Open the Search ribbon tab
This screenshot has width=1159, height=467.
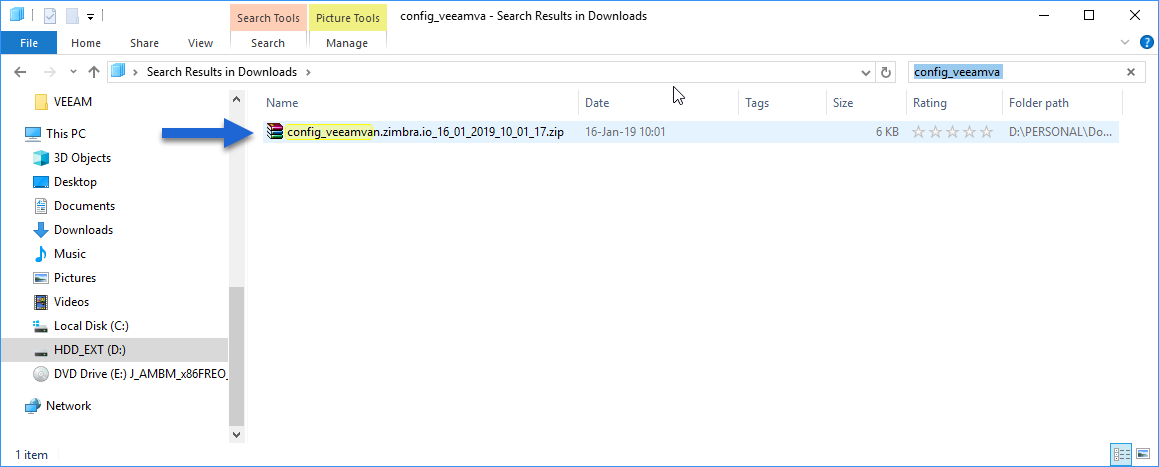(268, 43)
